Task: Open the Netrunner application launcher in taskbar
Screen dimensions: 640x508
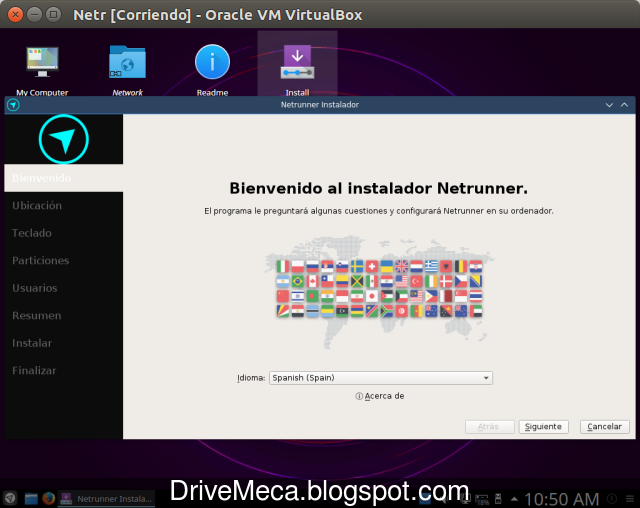Action: 10,498
